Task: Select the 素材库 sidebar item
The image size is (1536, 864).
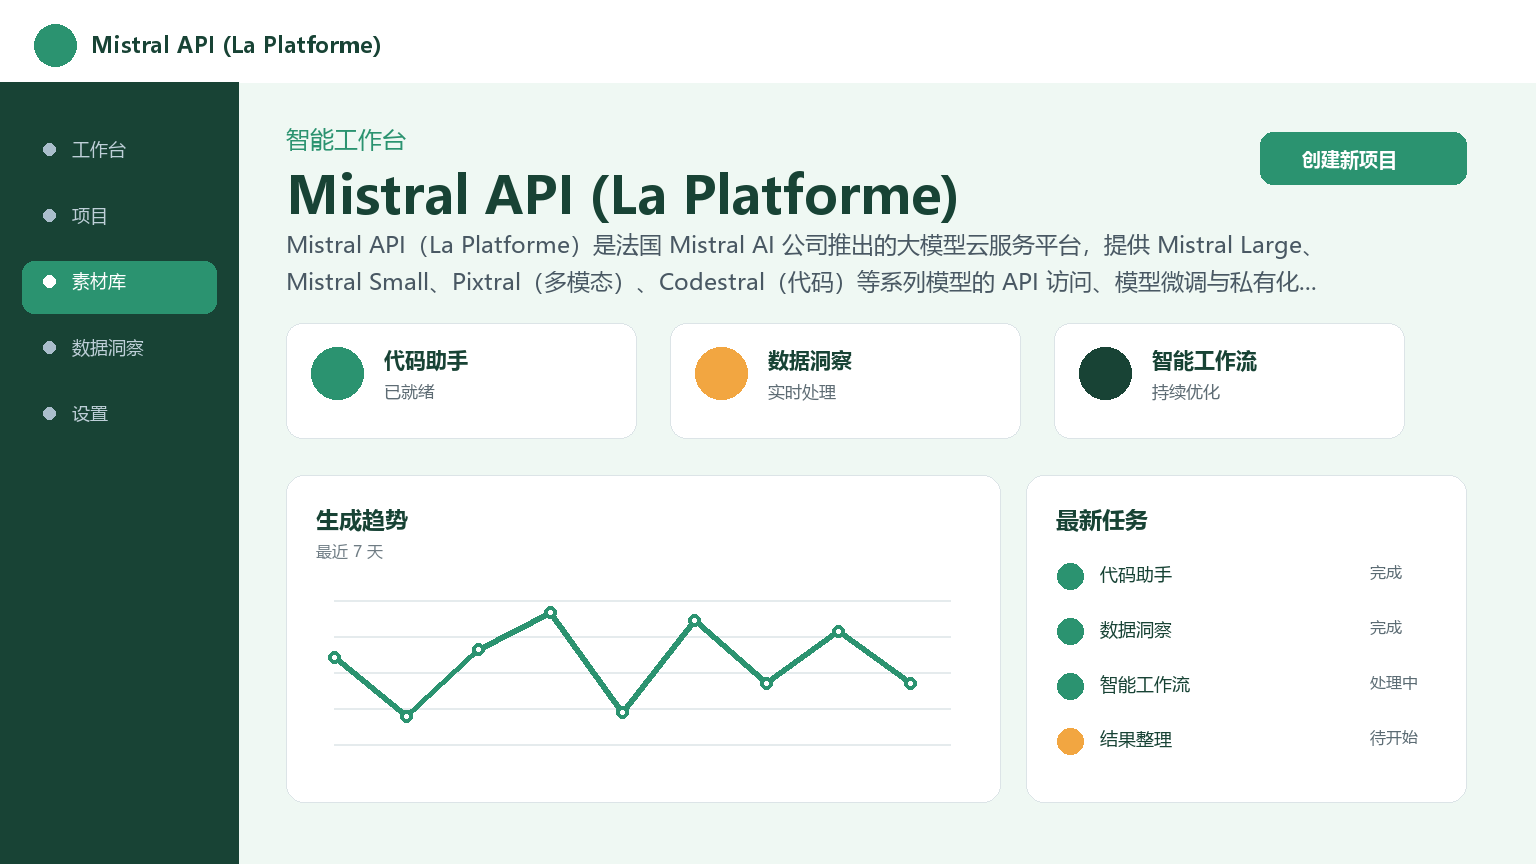Action: pyautogui.click(x=119, y=287)
